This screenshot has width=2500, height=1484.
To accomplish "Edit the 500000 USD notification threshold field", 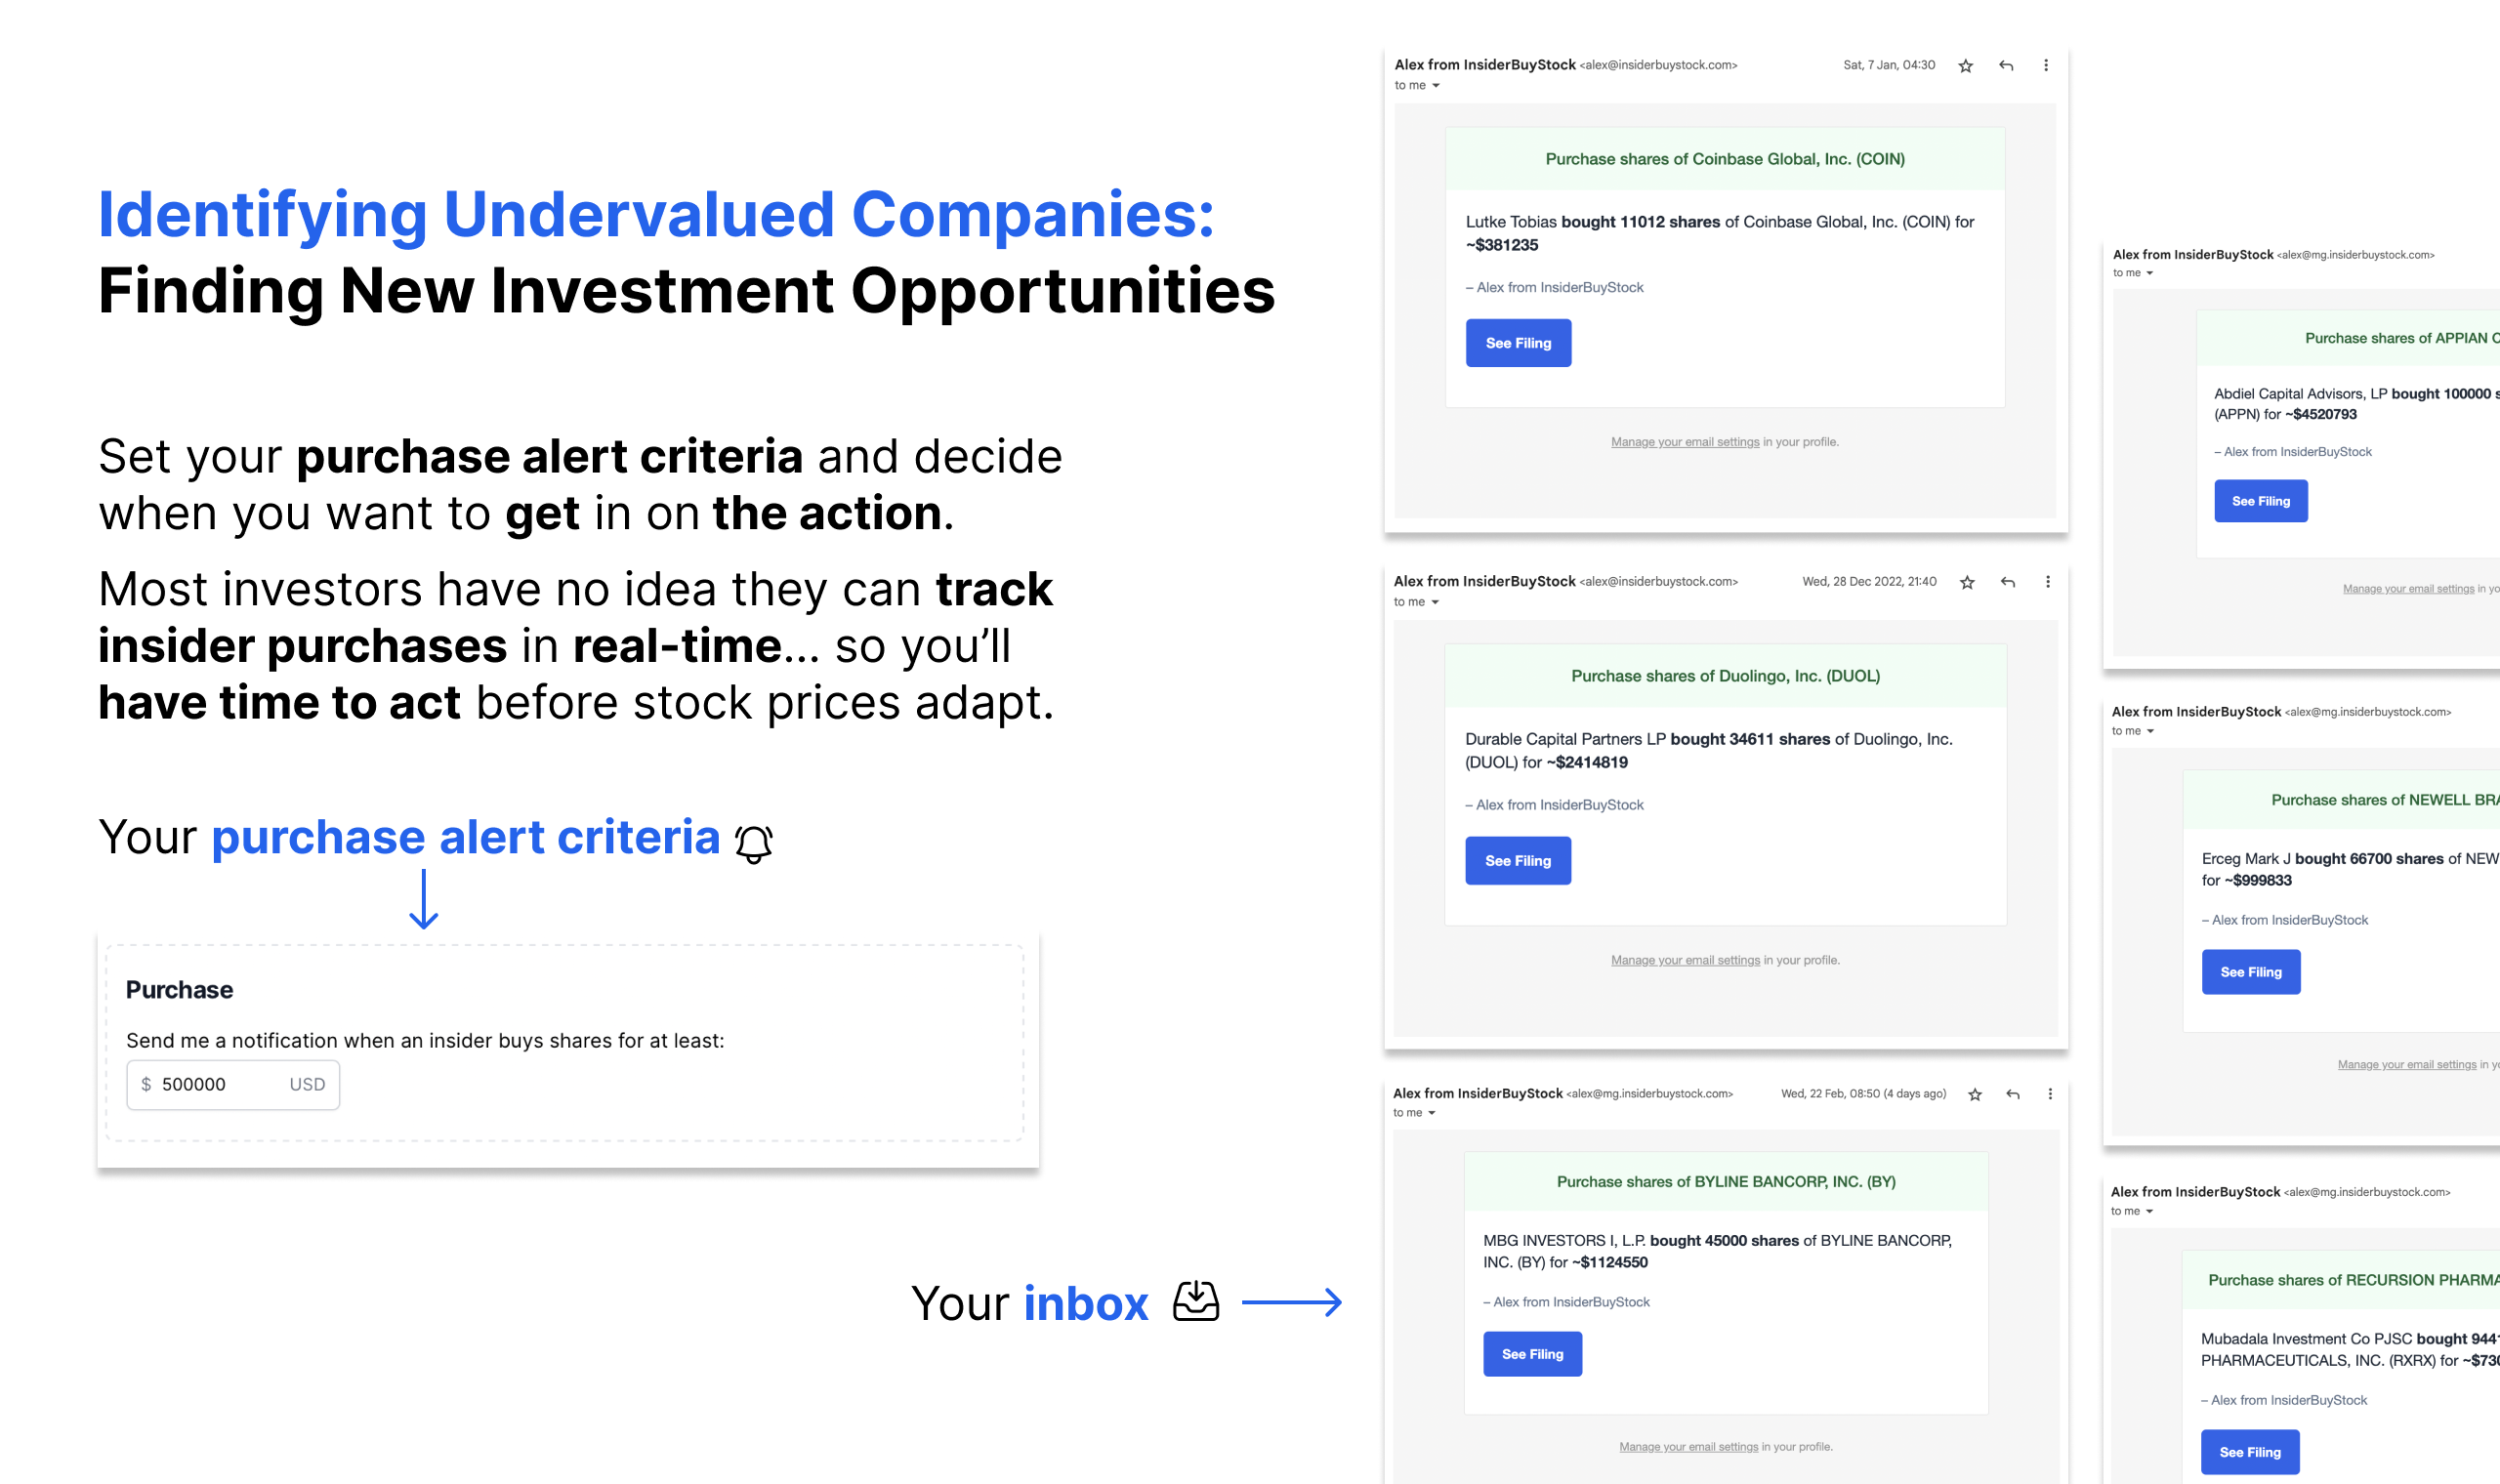I will pos(232,1084).
